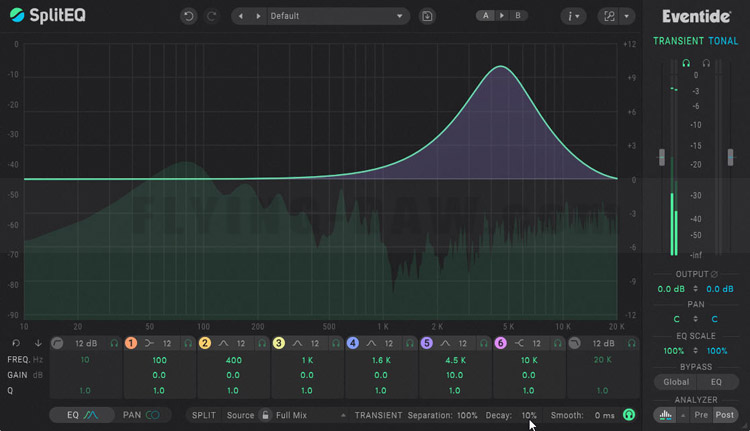The height and width of the screenshot is (431, 750).
Task: Undo the last change
Action: tap(188, 16)
